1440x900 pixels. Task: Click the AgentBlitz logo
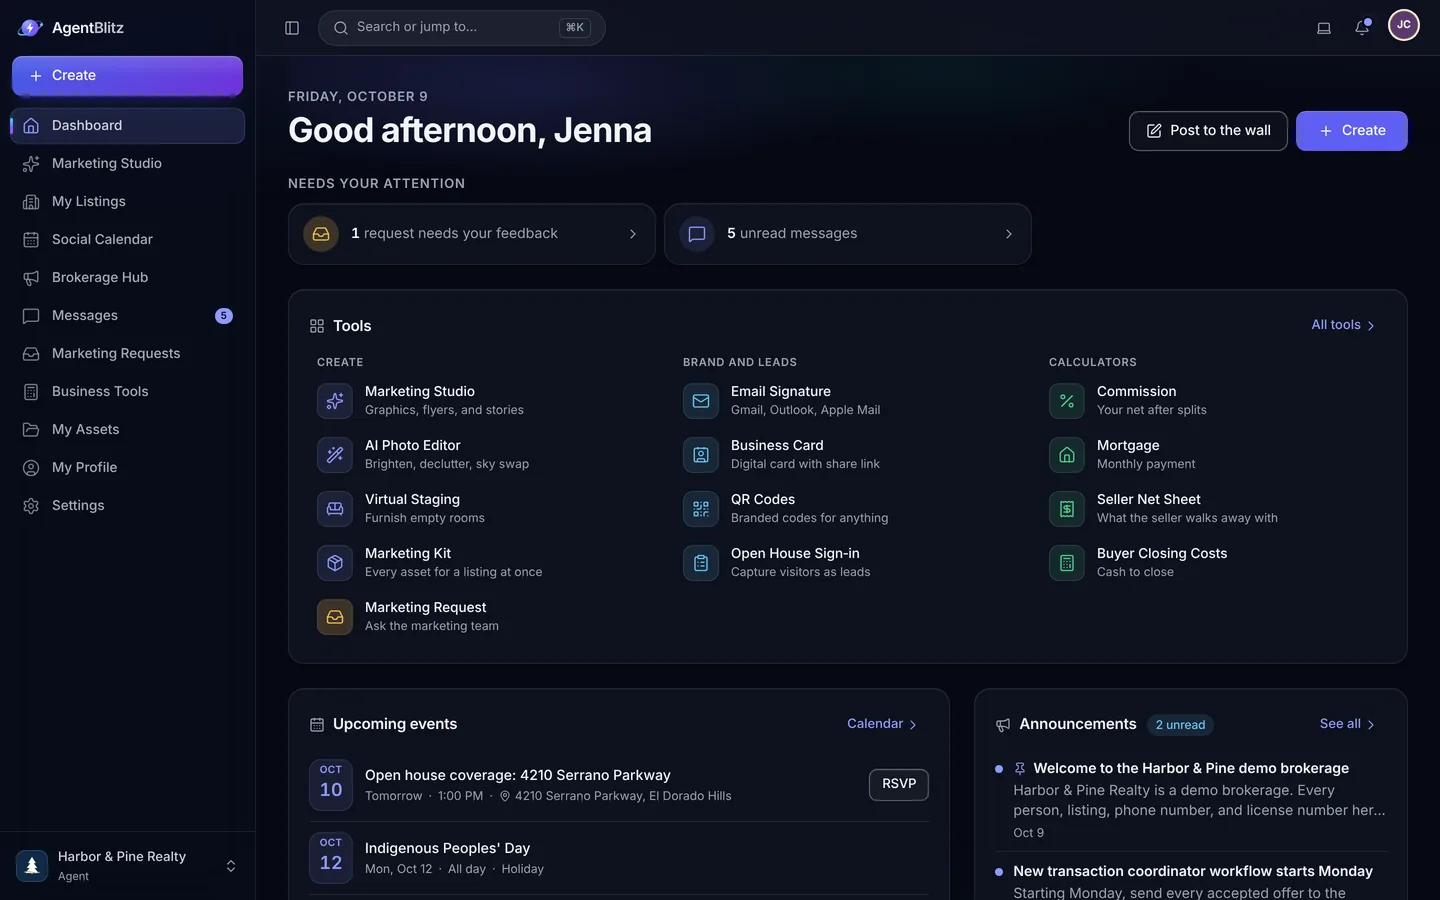click(71, 28)
